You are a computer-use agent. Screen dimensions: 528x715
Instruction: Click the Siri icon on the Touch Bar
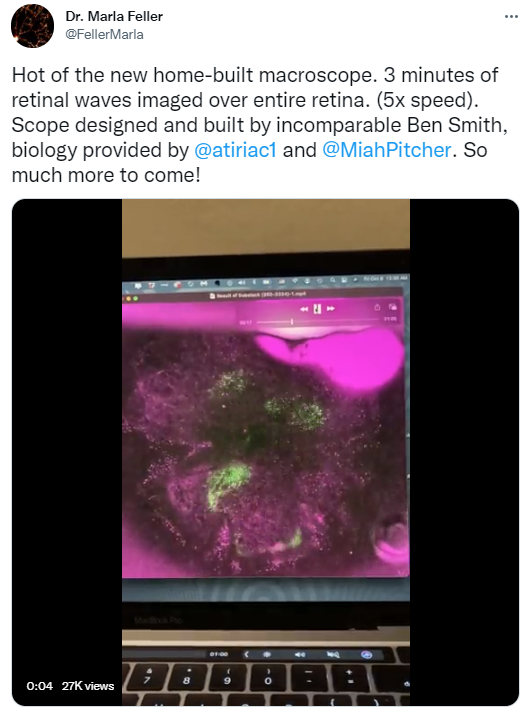367,655
